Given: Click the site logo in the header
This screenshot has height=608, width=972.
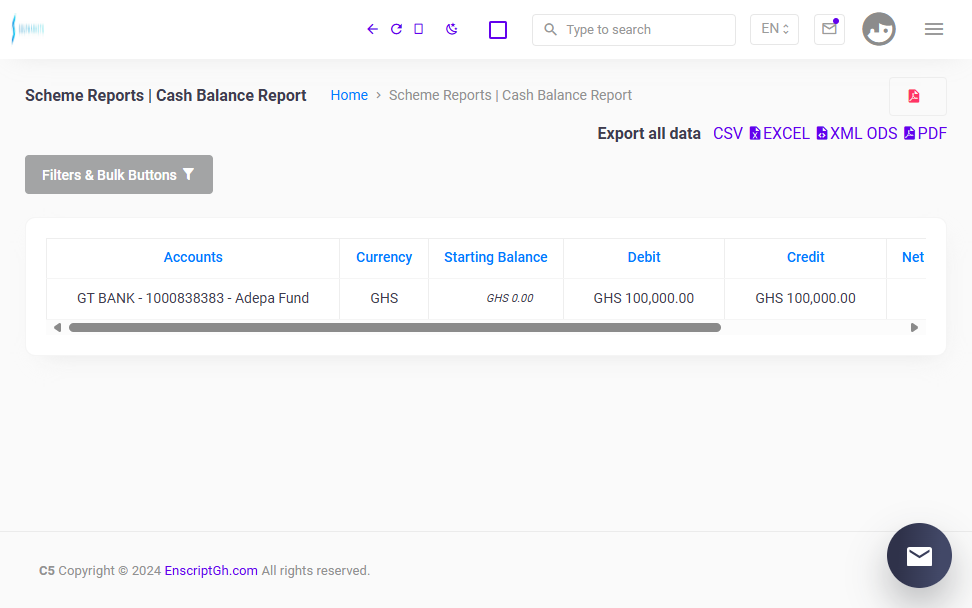Looking at the screenshot, I should click(28, 29).
